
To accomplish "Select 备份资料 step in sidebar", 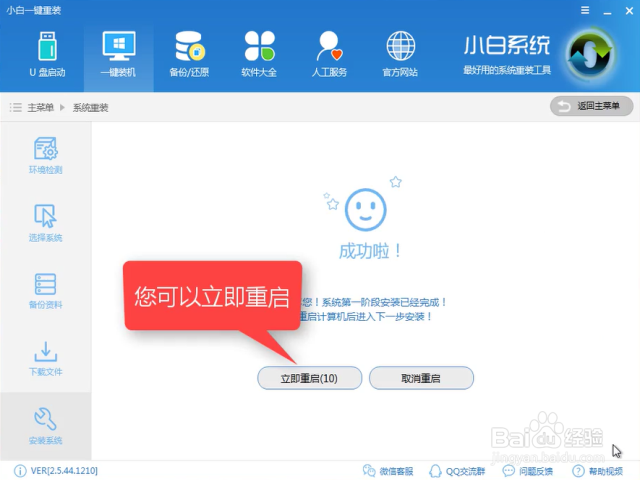I will tap(45, 291).
